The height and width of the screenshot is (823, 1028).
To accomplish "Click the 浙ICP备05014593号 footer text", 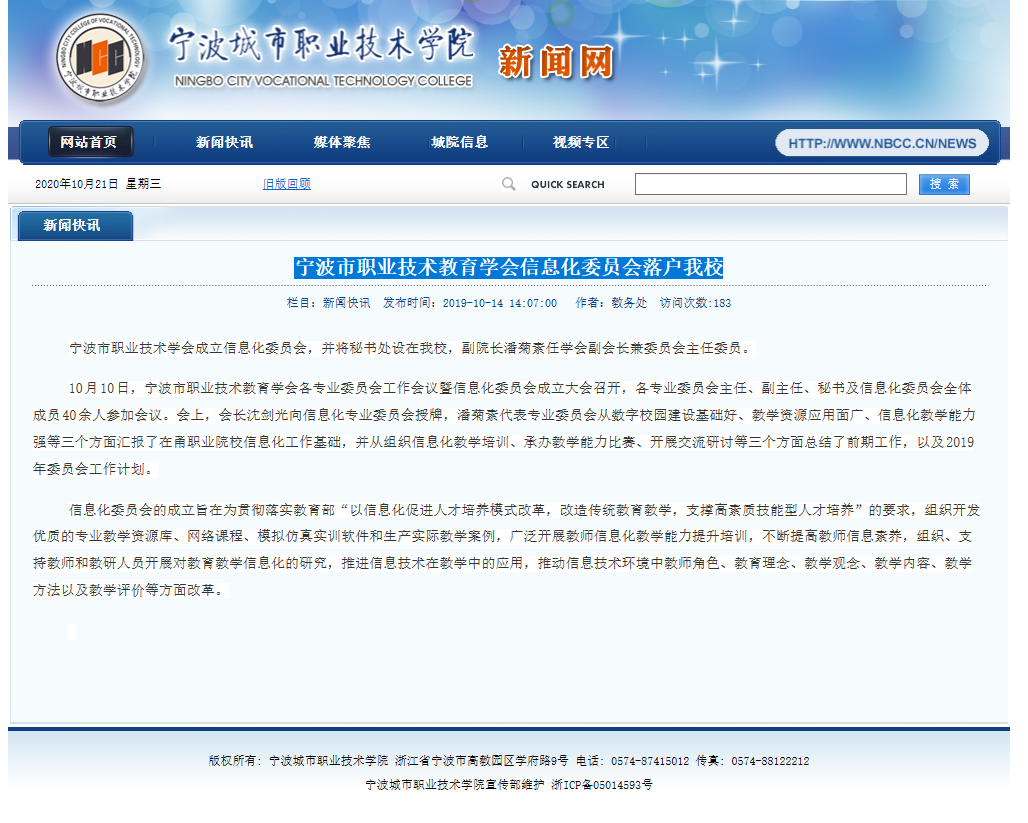I will pos(602,785).
